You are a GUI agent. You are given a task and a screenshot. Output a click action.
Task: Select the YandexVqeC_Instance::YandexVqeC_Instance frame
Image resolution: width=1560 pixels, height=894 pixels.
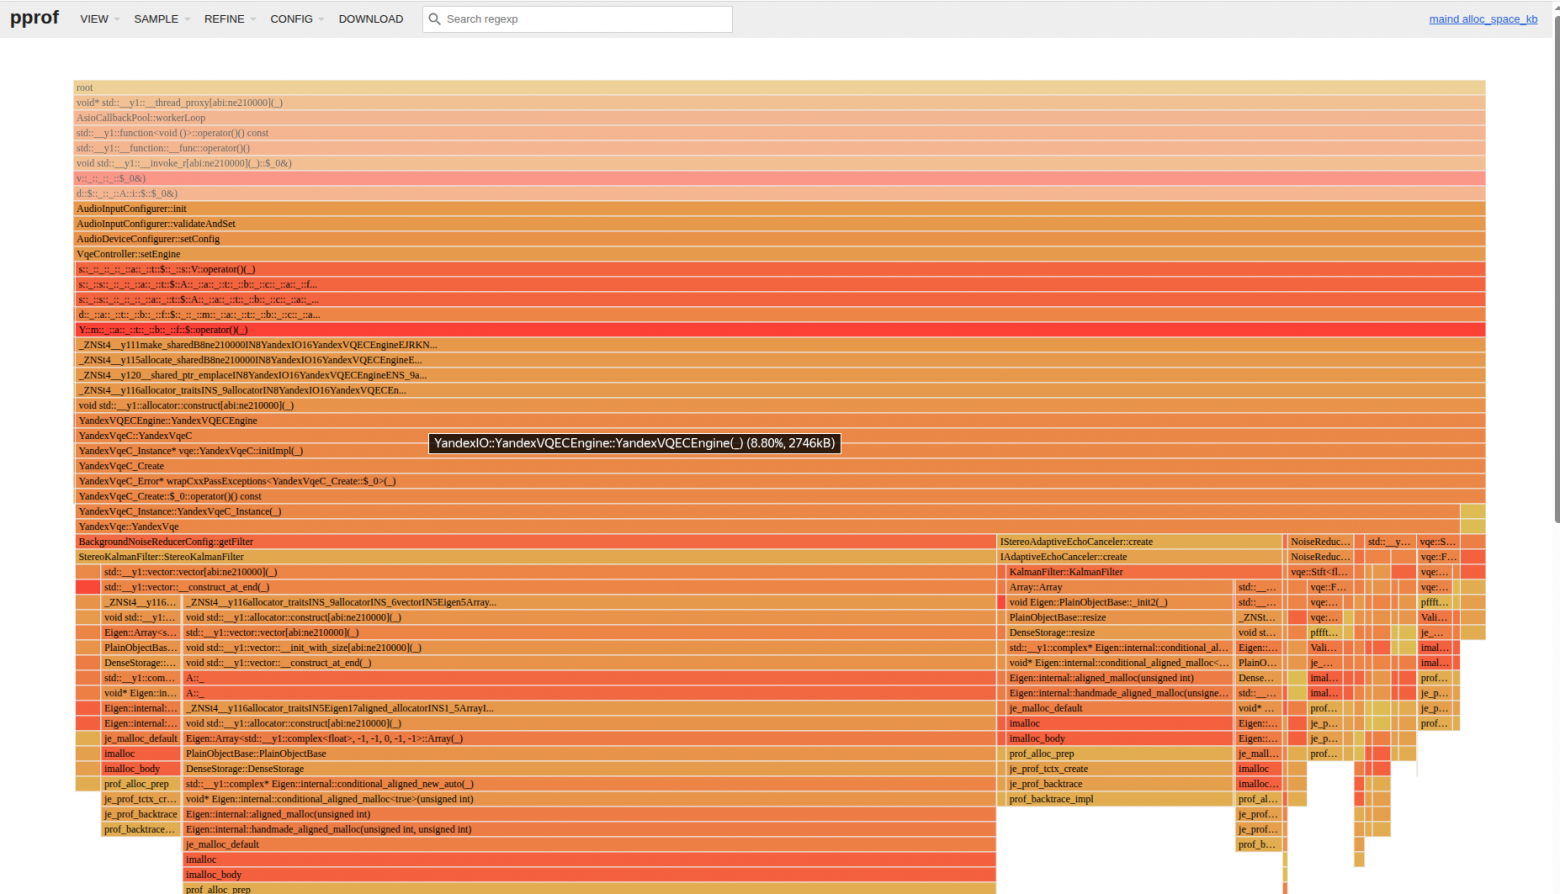coord(767,512)
